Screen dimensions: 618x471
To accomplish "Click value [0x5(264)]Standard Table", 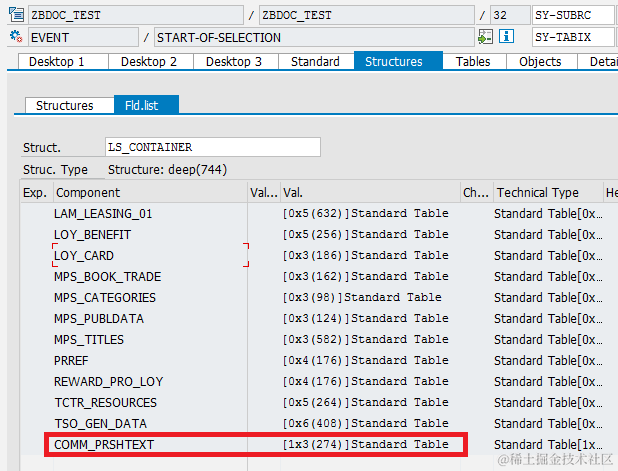I will coord(366,402).
